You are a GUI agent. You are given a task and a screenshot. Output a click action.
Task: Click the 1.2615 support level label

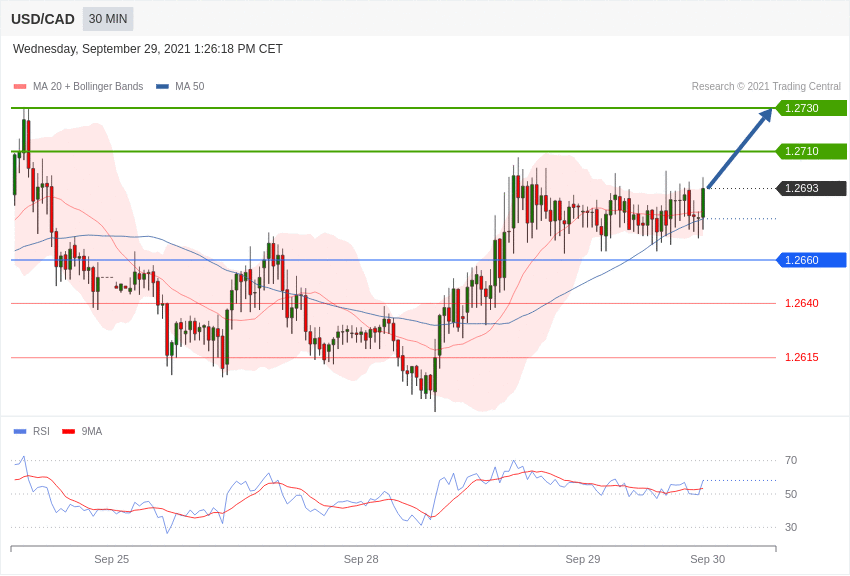[802, 357]
